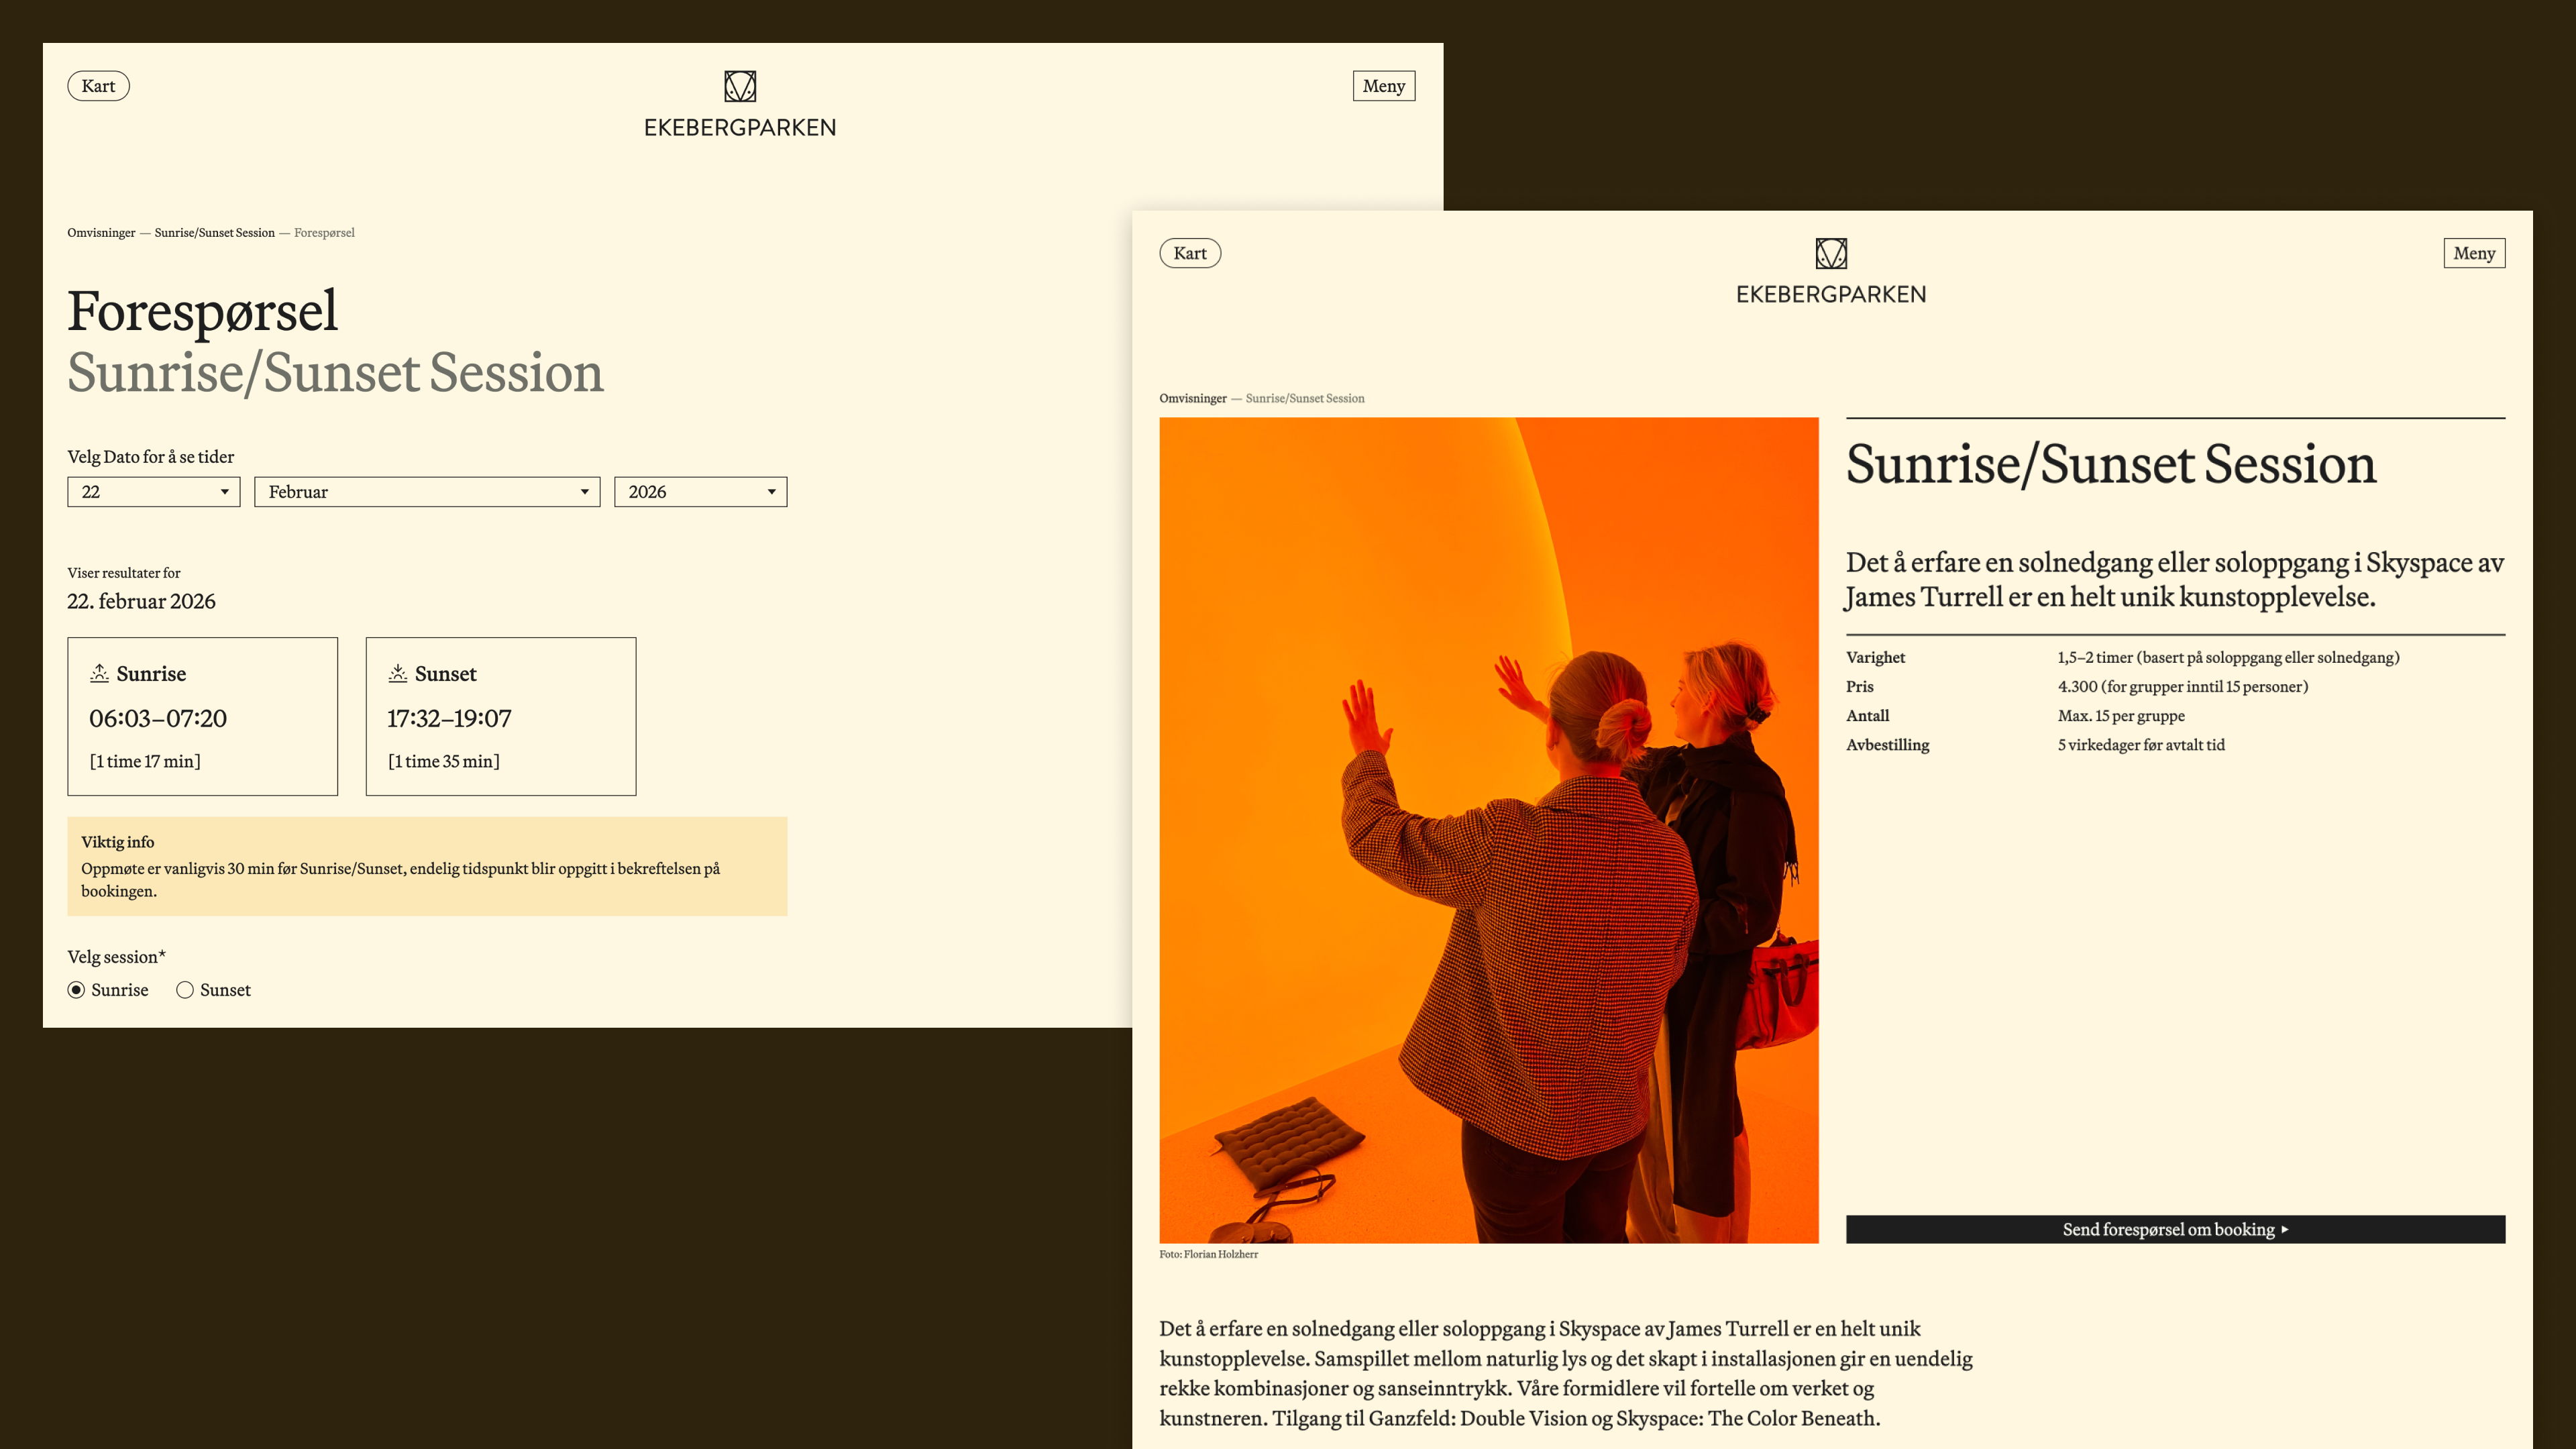Click EKEBERGPARKEN wordmark on Session page
Screen dimensions: 2576x1449
(1831, 295)
